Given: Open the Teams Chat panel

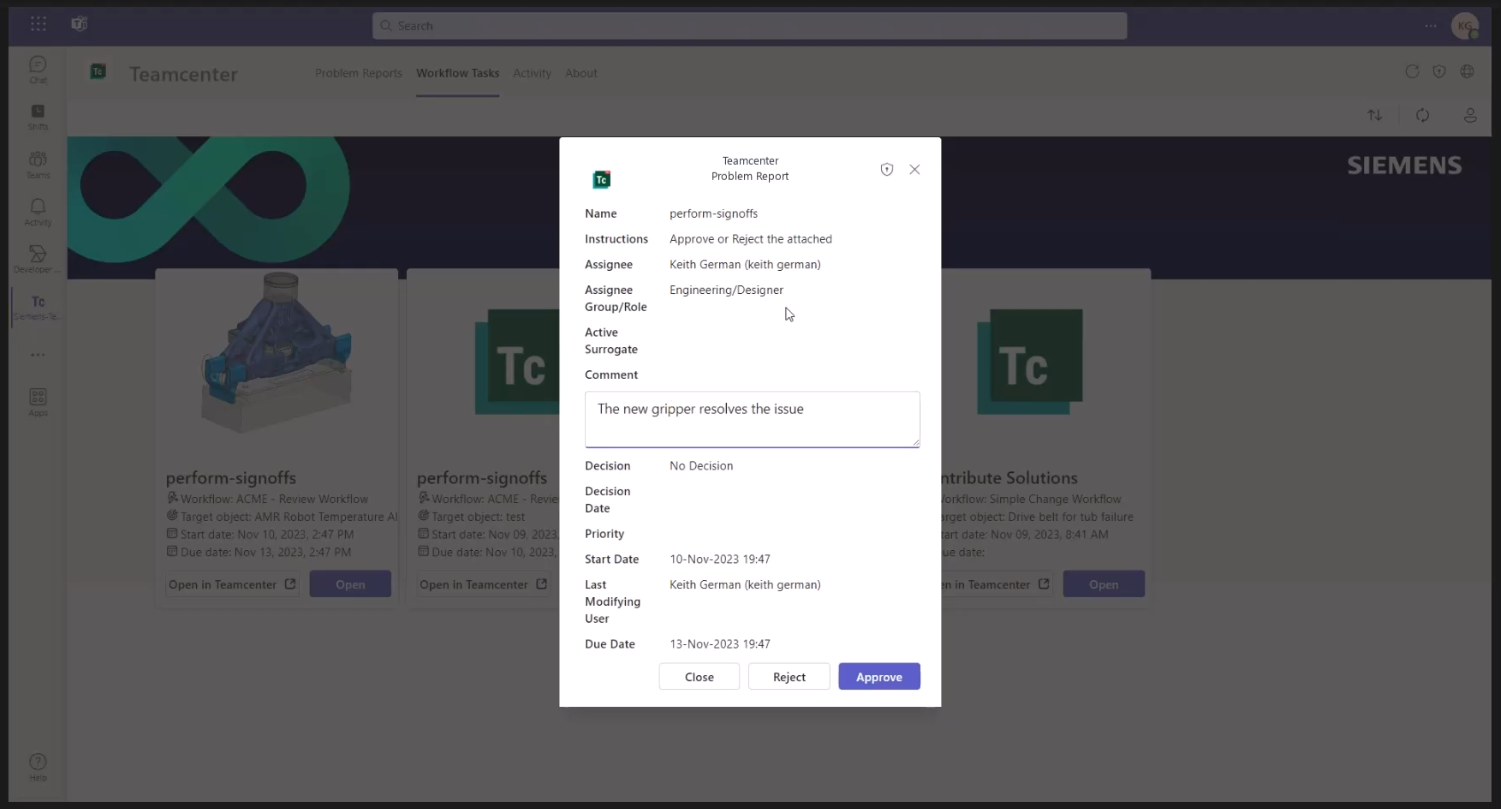Looking at the screenshot, I should [37, 70].
